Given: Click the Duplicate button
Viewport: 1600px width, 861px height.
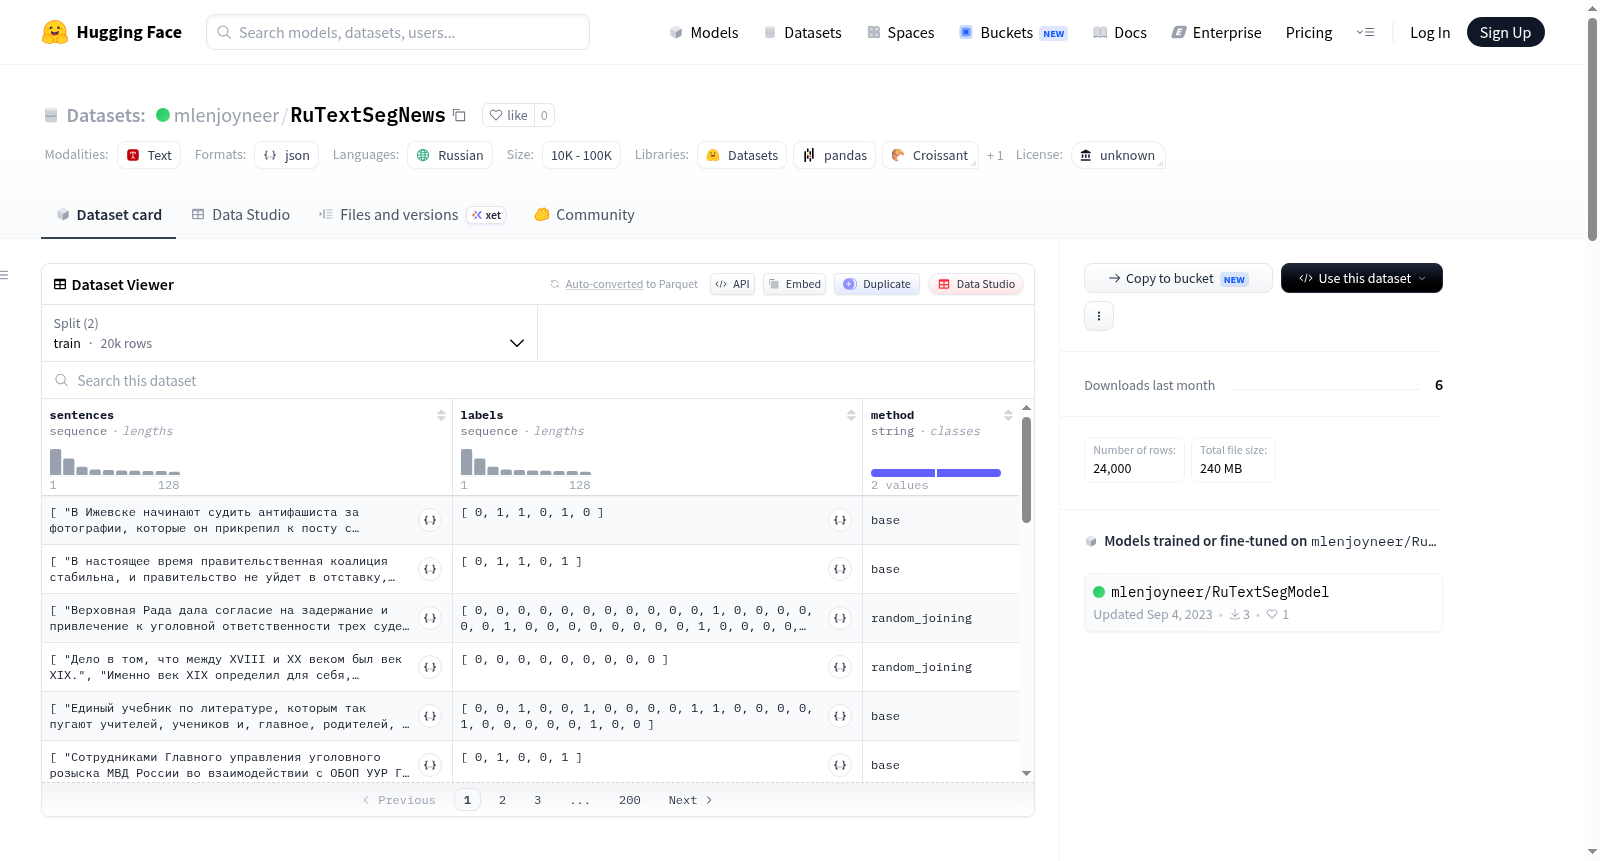Looking at the screenshot, I should pyautogui.click(x=877, y=284).
